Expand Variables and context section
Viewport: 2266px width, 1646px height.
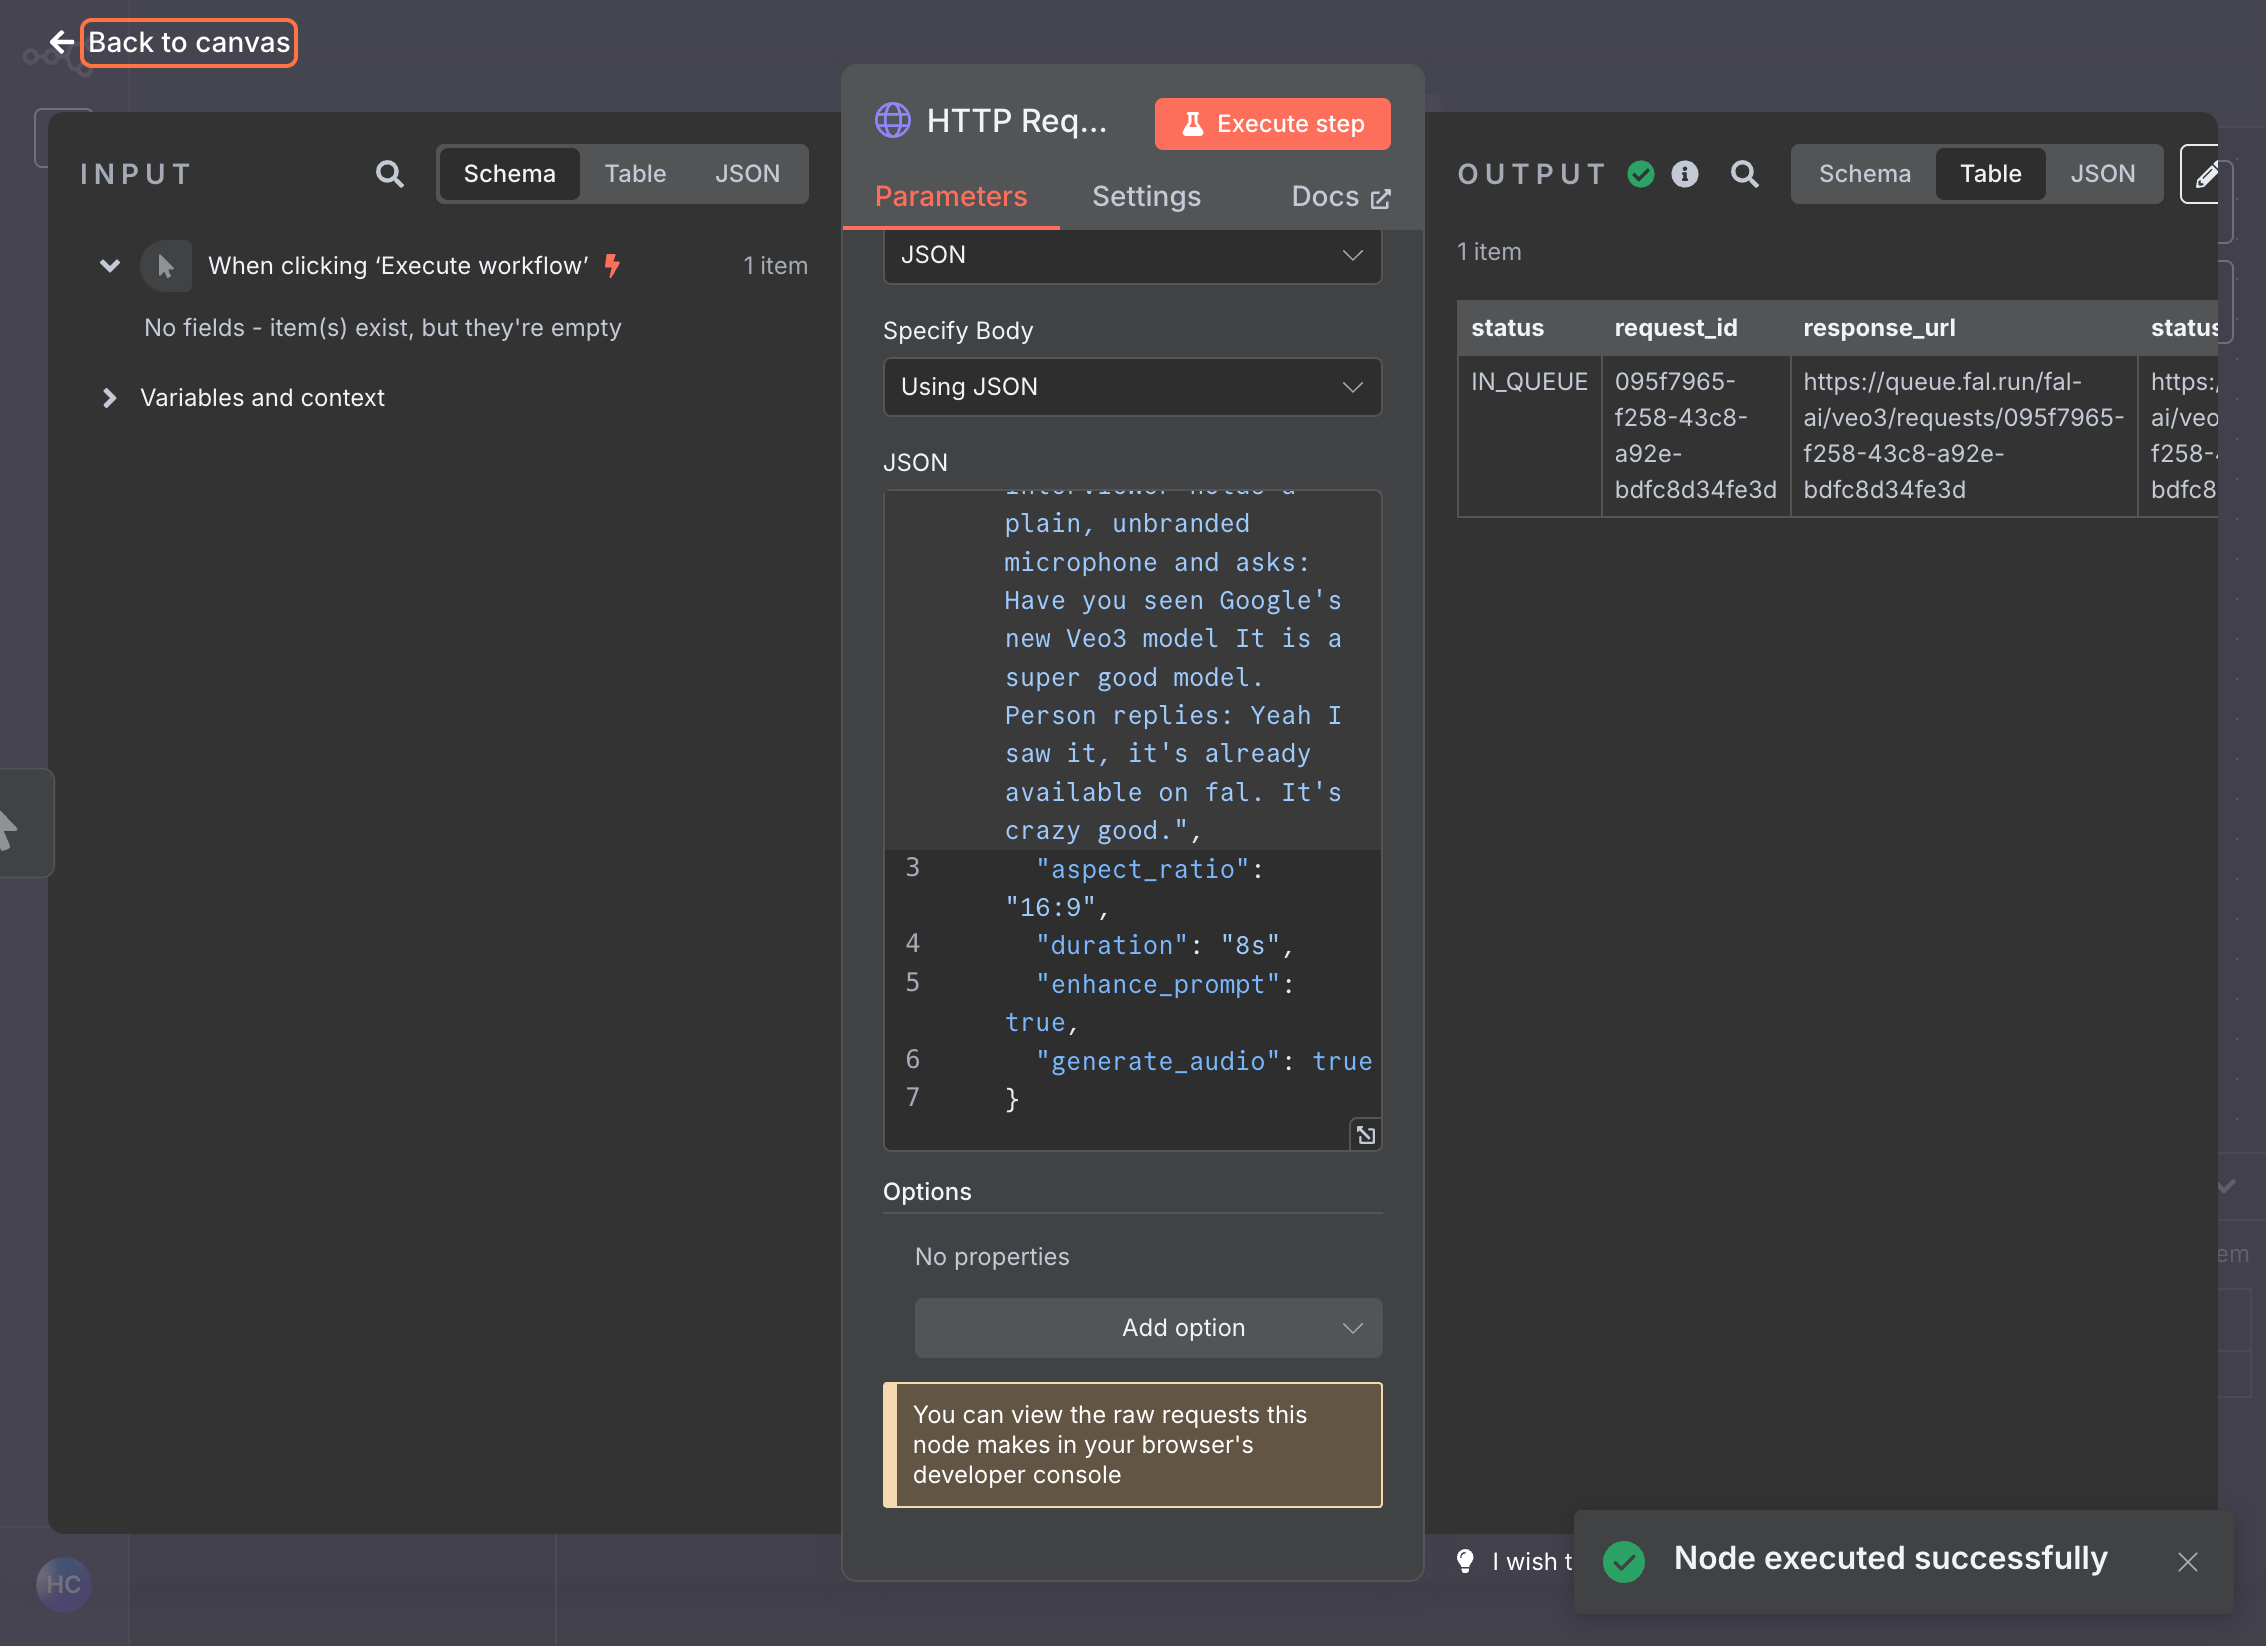point(110,398)
